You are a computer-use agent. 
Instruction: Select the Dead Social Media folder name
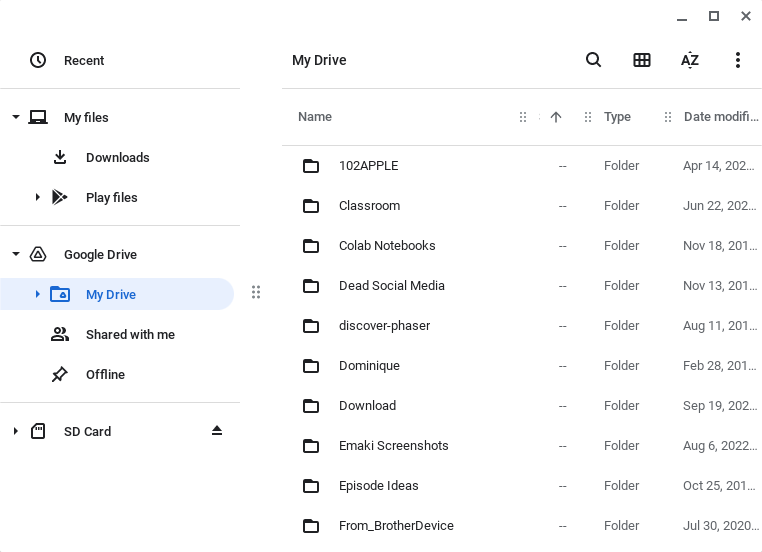click(x=392, y=286)
